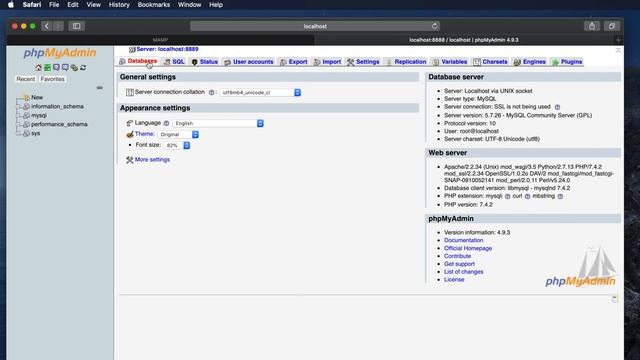The width and height of the screenshot is (640, 360).
Task: Click the Safari address bar showing localhost
Action: point(315,26)
